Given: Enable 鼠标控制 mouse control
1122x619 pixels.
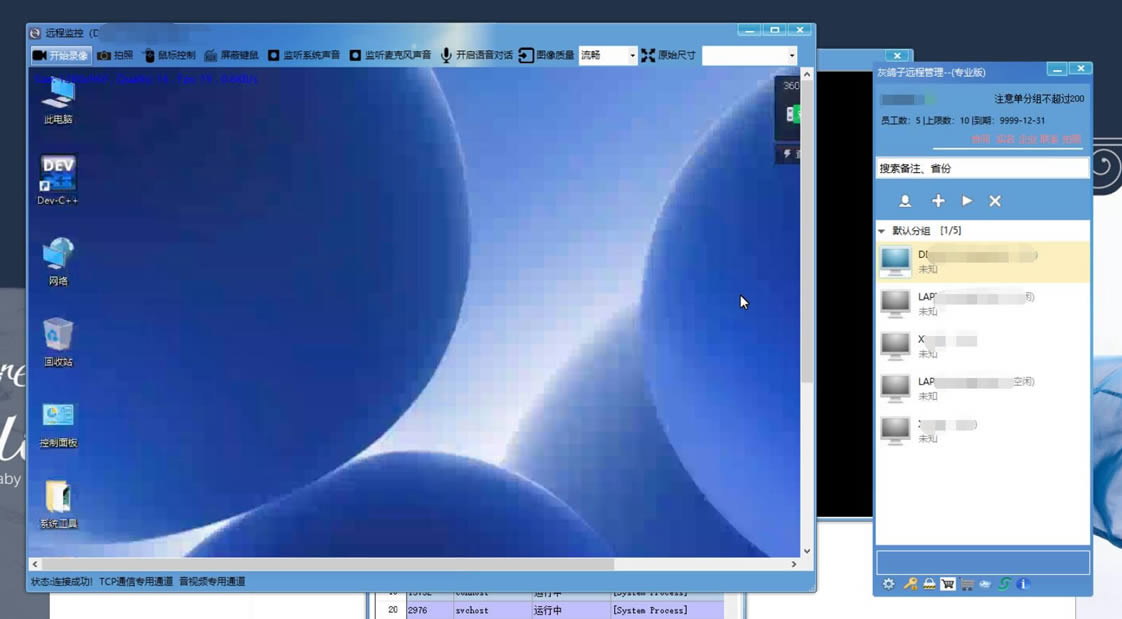Looking at the screenshot, I should point(168,56).
